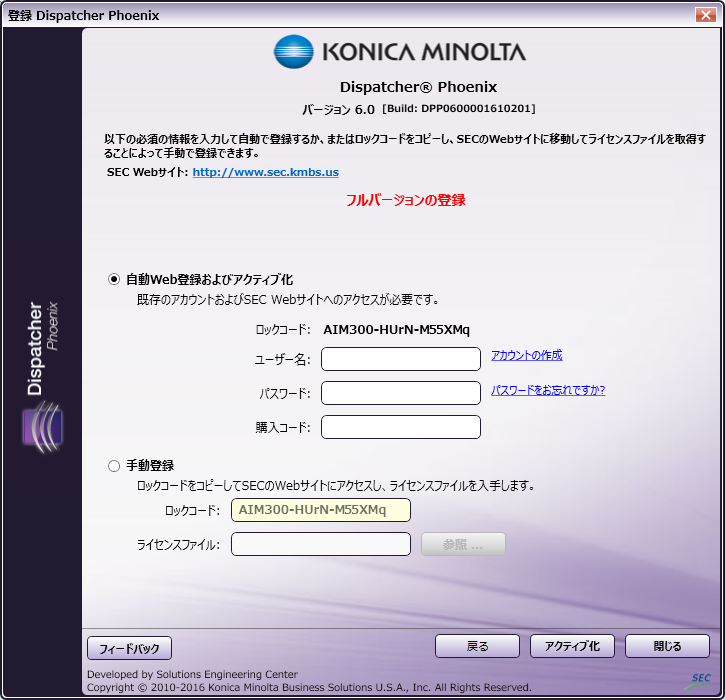
Task: Focus the ユーザー名 input field
Action: coord(401,359)
